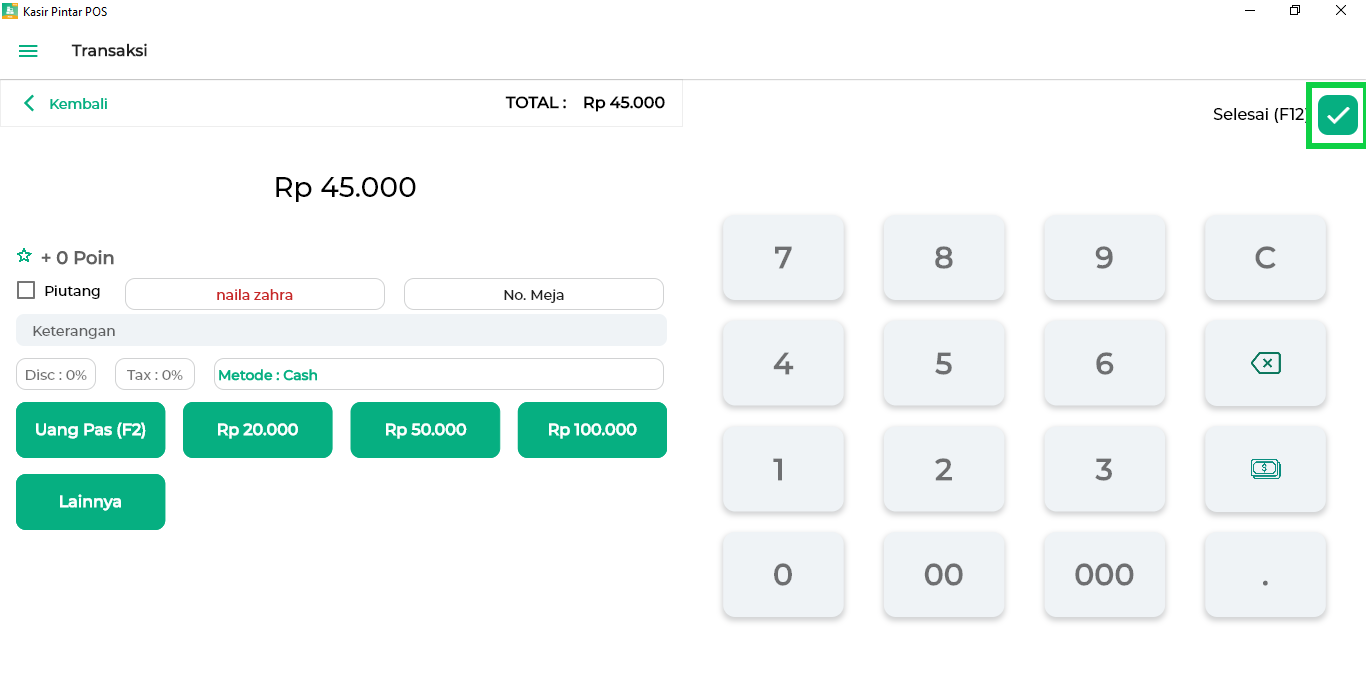Viewport: 1366px width, 695px height.
Task: Open the Disc : 0% field
Action: [56, 374]
